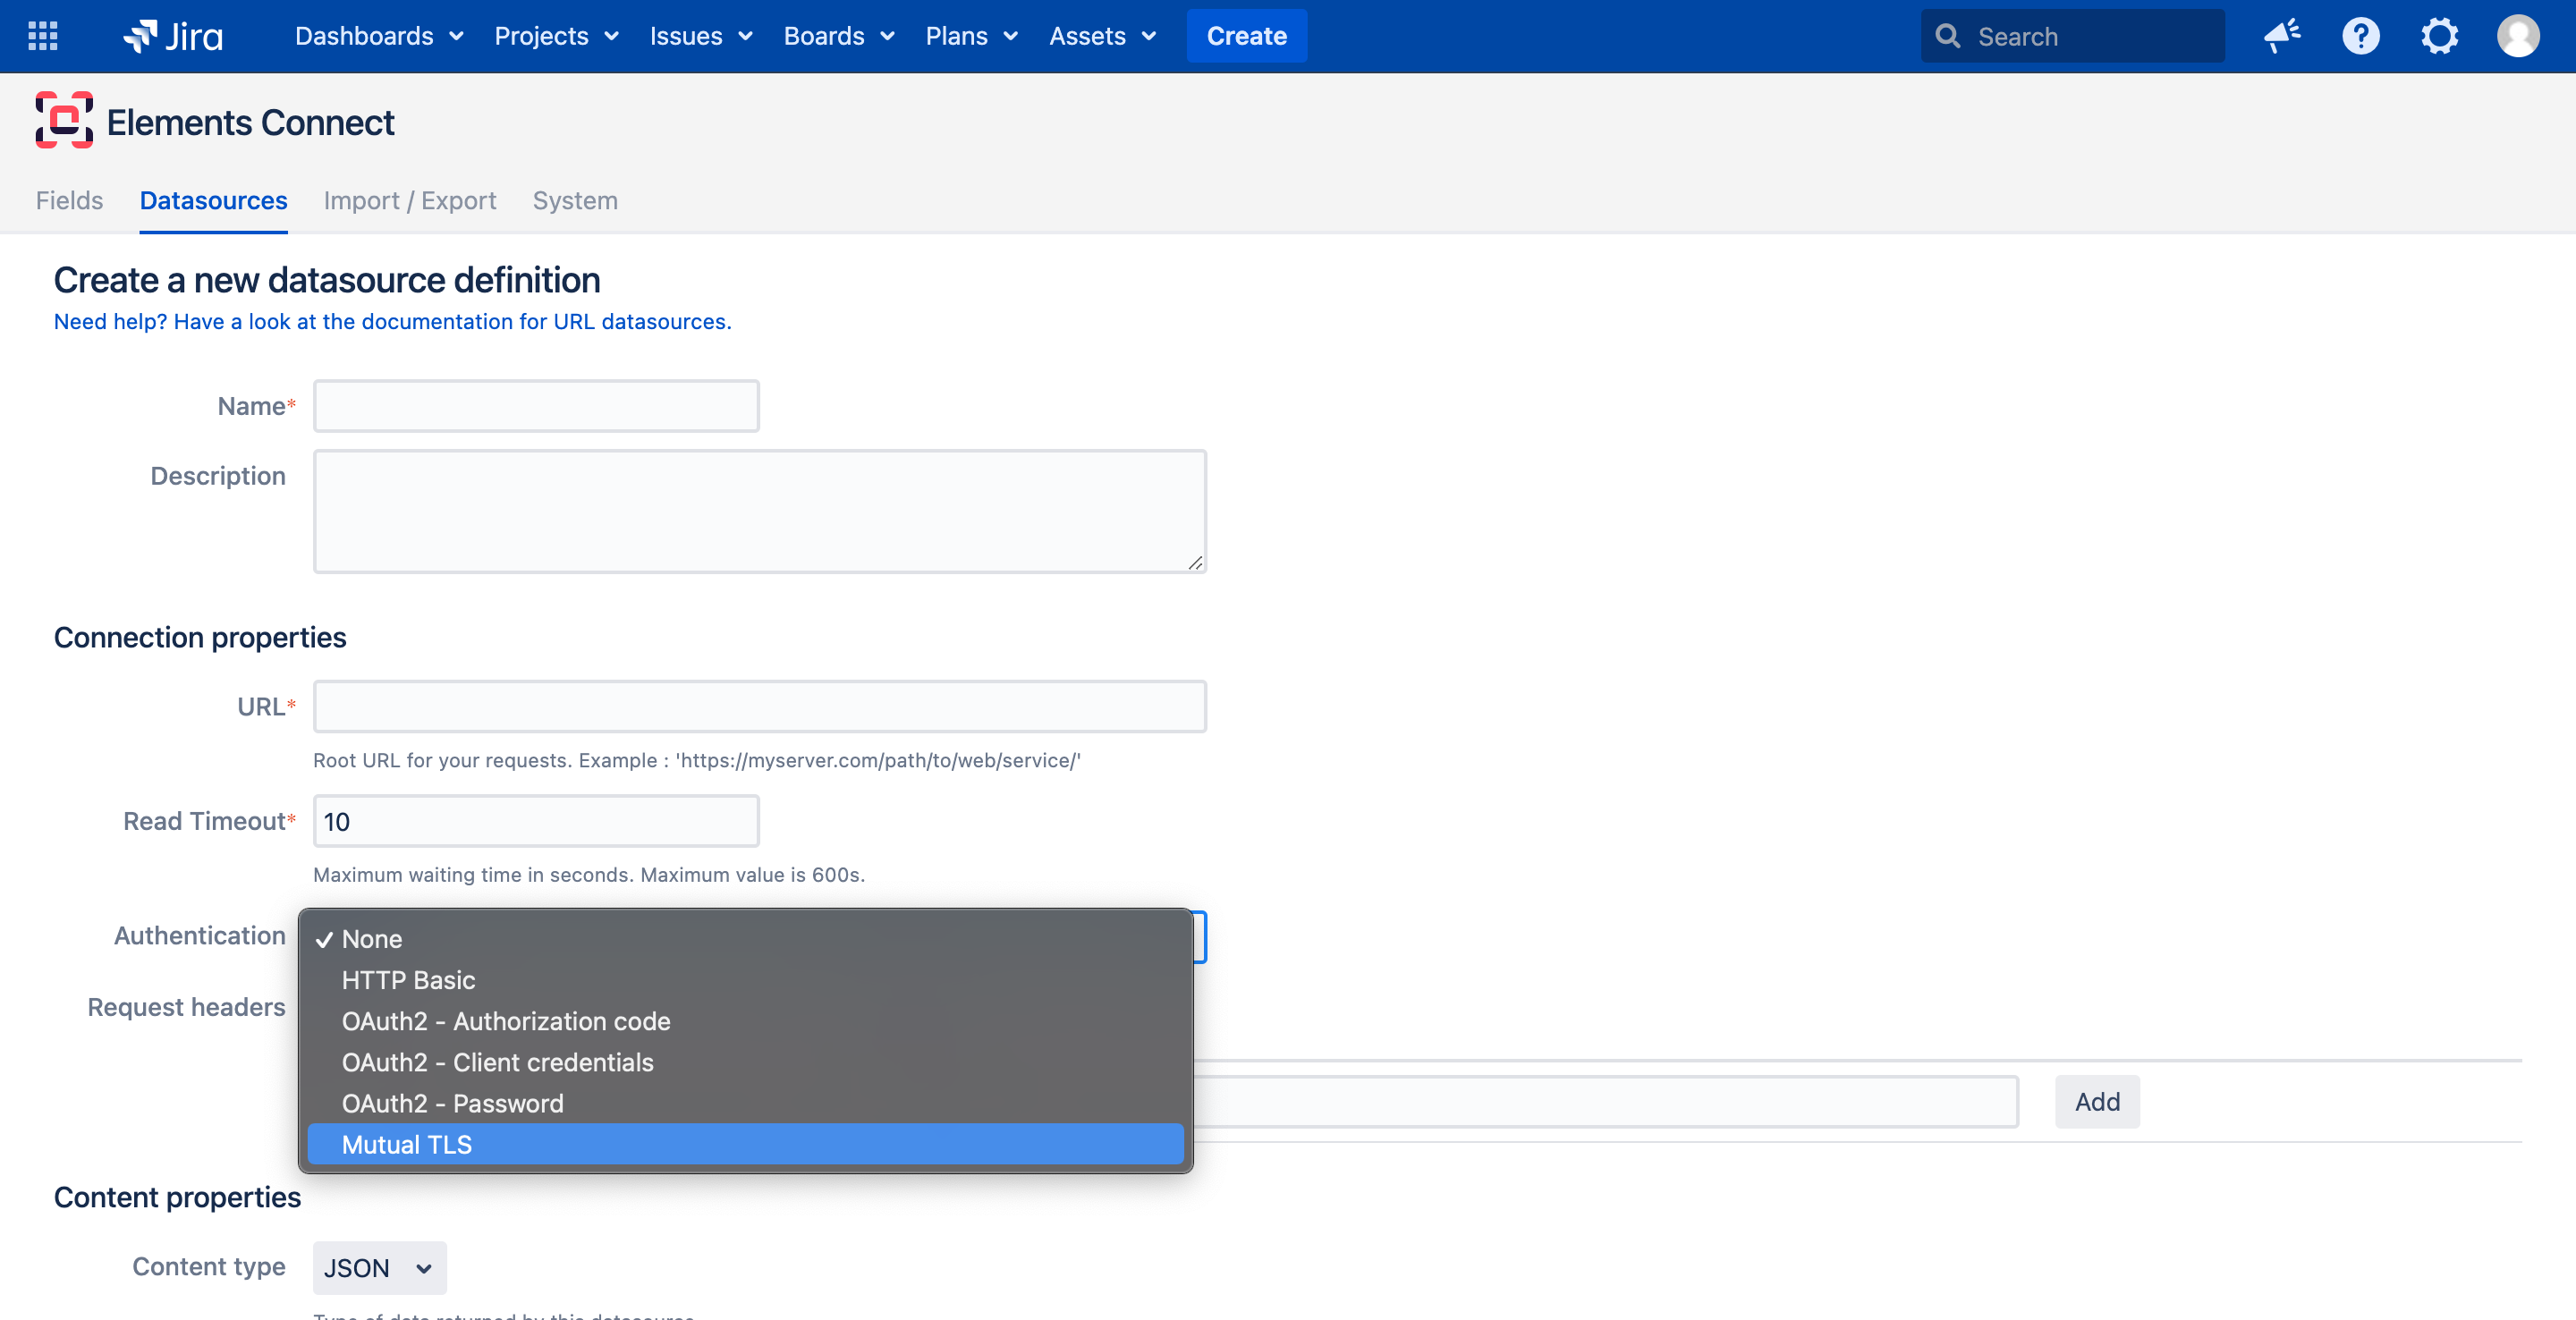The image size is (2576, 1320).
Task: Open the settings gear icon
Action: click(x=2440, y=36)
